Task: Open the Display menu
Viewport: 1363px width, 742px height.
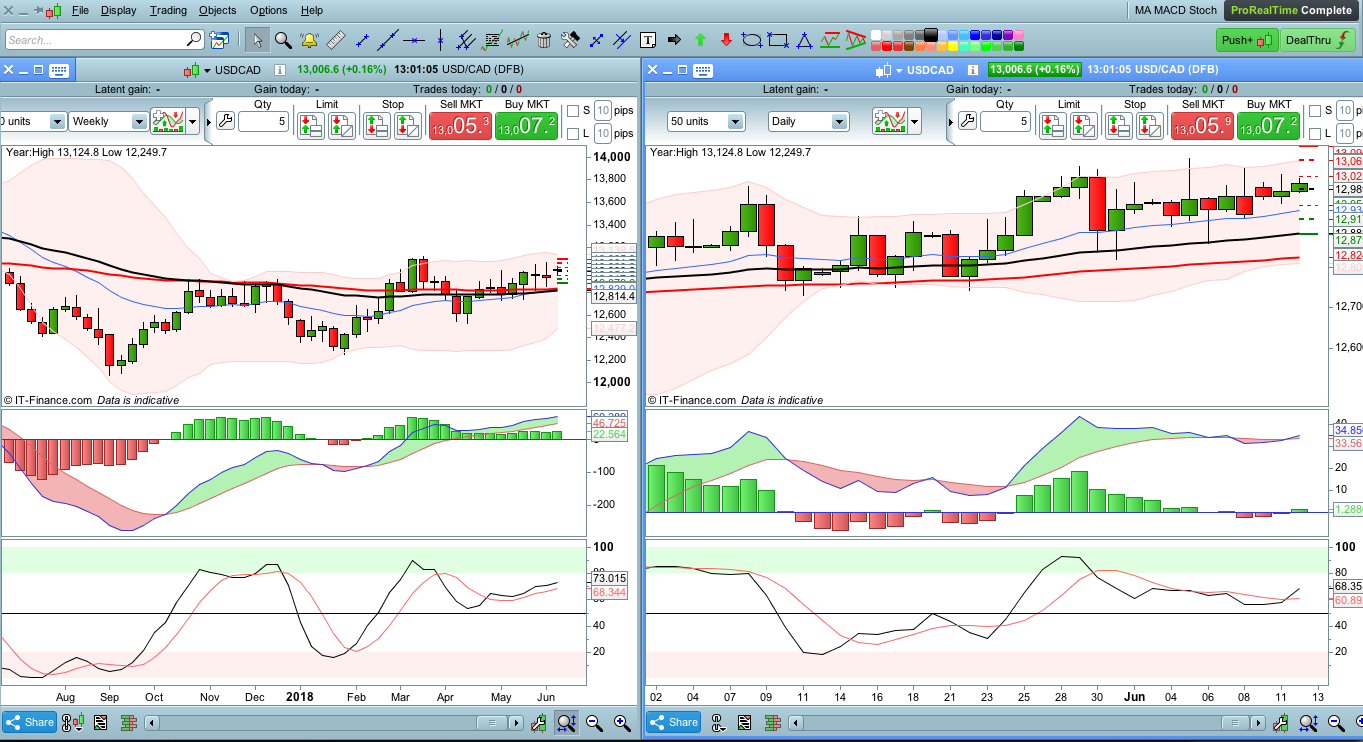Action: [x=119, y=10]
